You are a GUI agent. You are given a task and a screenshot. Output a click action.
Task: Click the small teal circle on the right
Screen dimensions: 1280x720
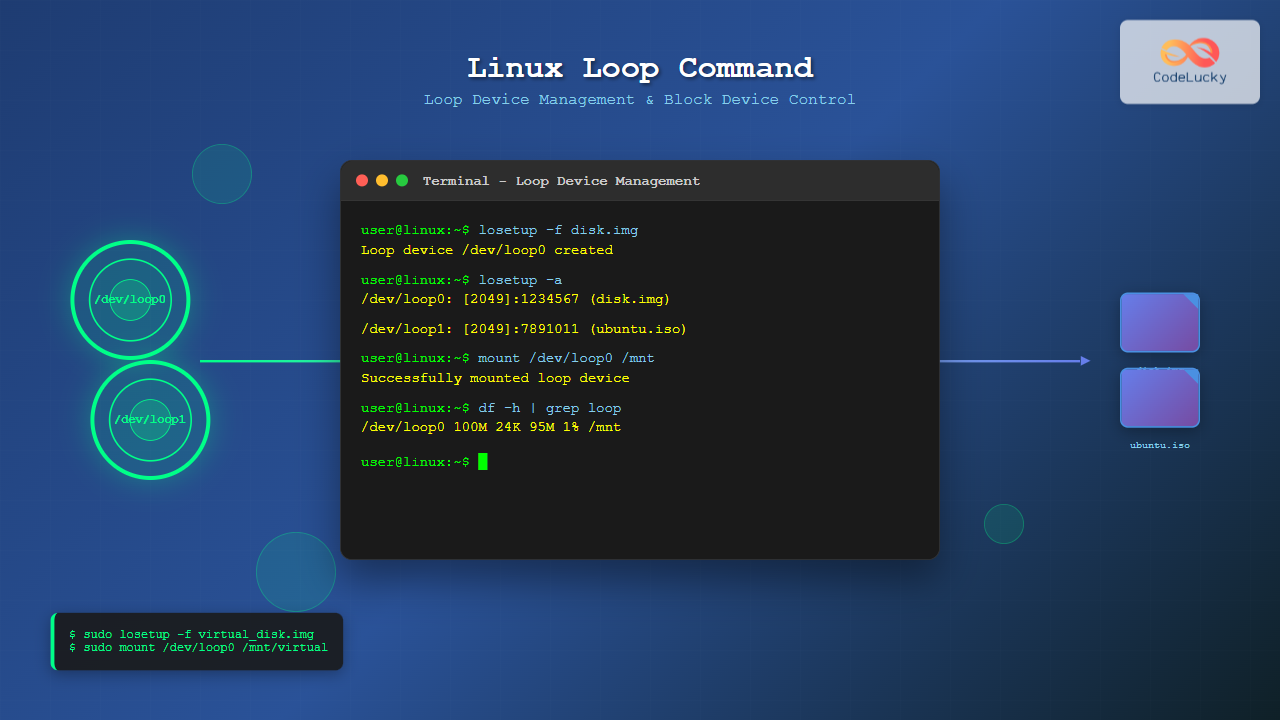coord(1003,523)
